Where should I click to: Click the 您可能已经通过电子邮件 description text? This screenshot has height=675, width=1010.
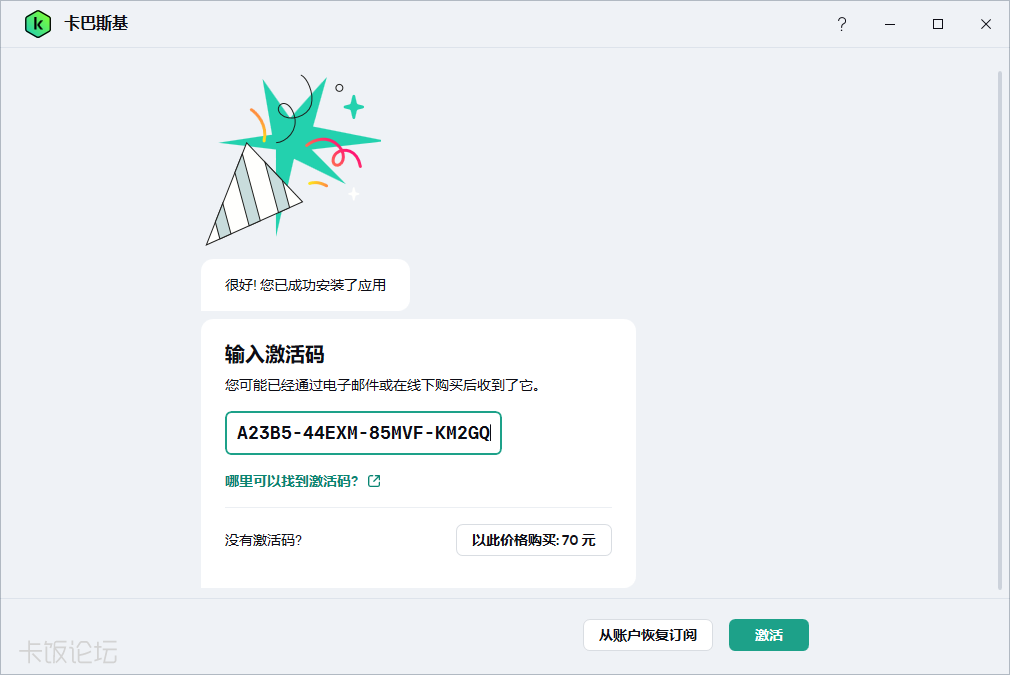click(383, 385)
